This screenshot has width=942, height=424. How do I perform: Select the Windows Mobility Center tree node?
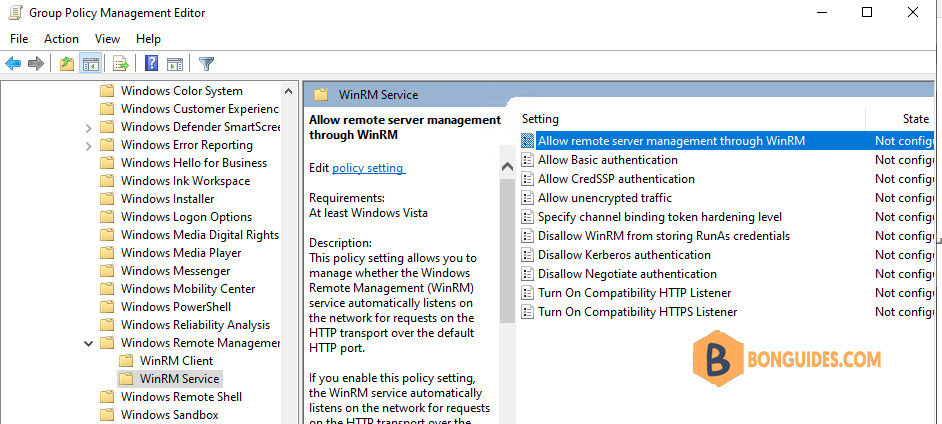188,289
